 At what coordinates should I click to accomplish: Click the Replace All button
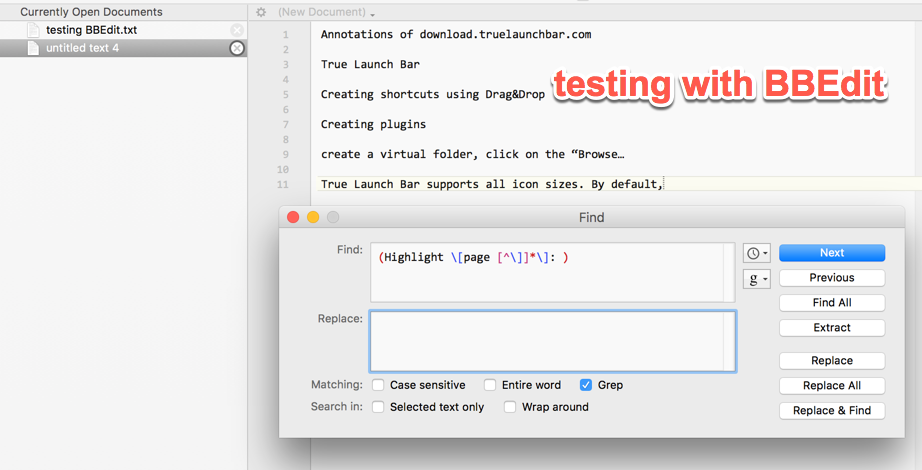tap(832, 386)
